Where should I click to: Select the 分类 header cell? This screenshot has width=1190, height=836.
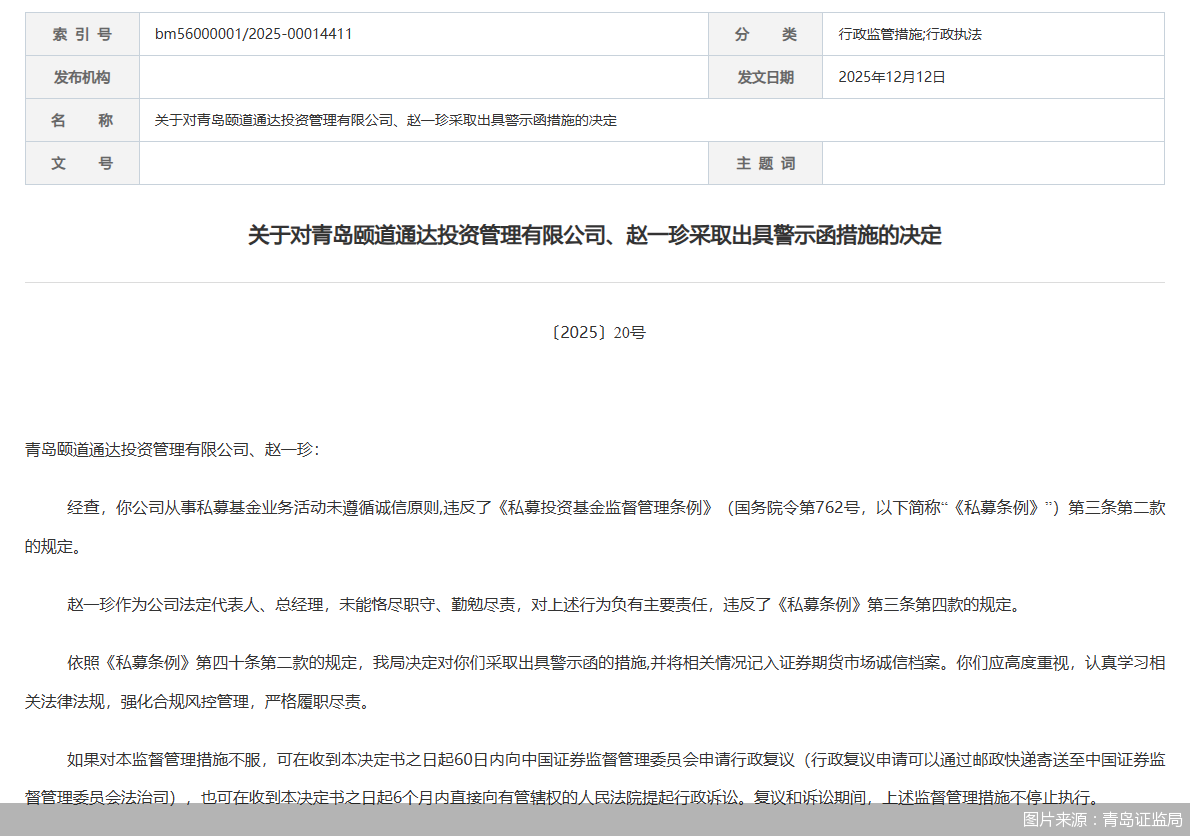pyautogui.click(x=765, y=33)
